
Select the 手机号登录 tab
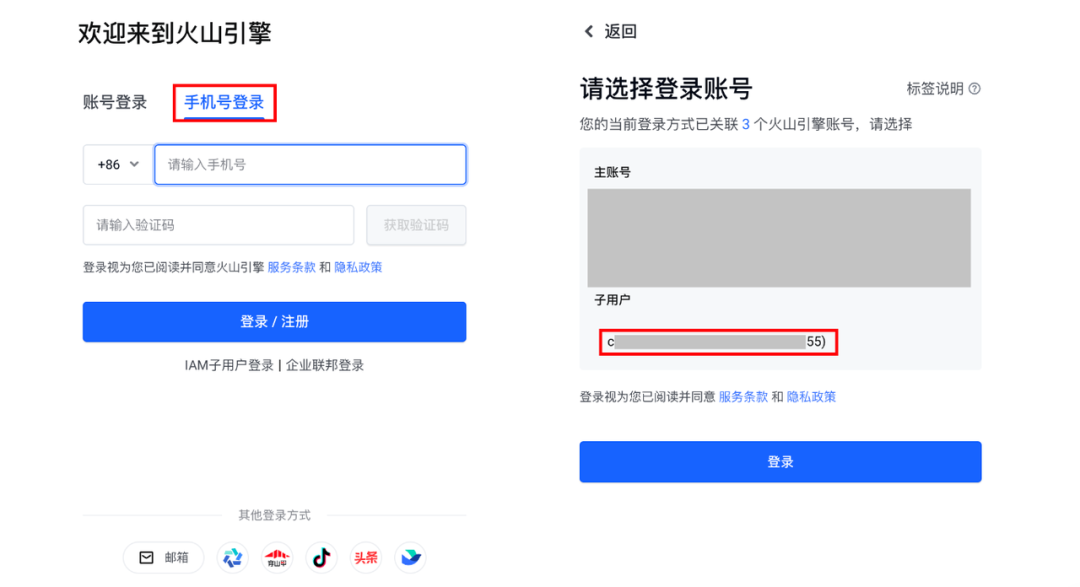coord(224,102)
